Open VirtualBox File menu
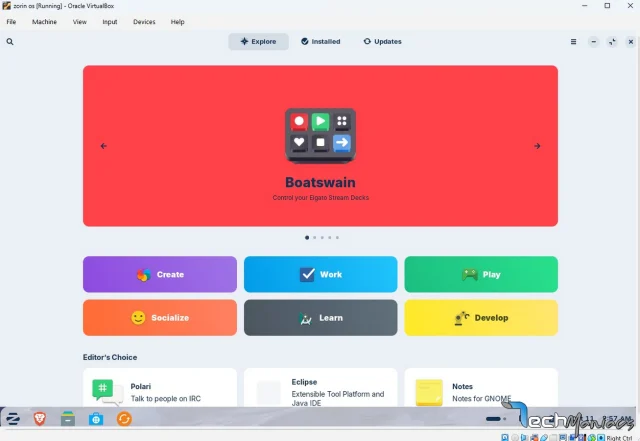The width and height of the screenshot is (640, 441). coord(11,22)
